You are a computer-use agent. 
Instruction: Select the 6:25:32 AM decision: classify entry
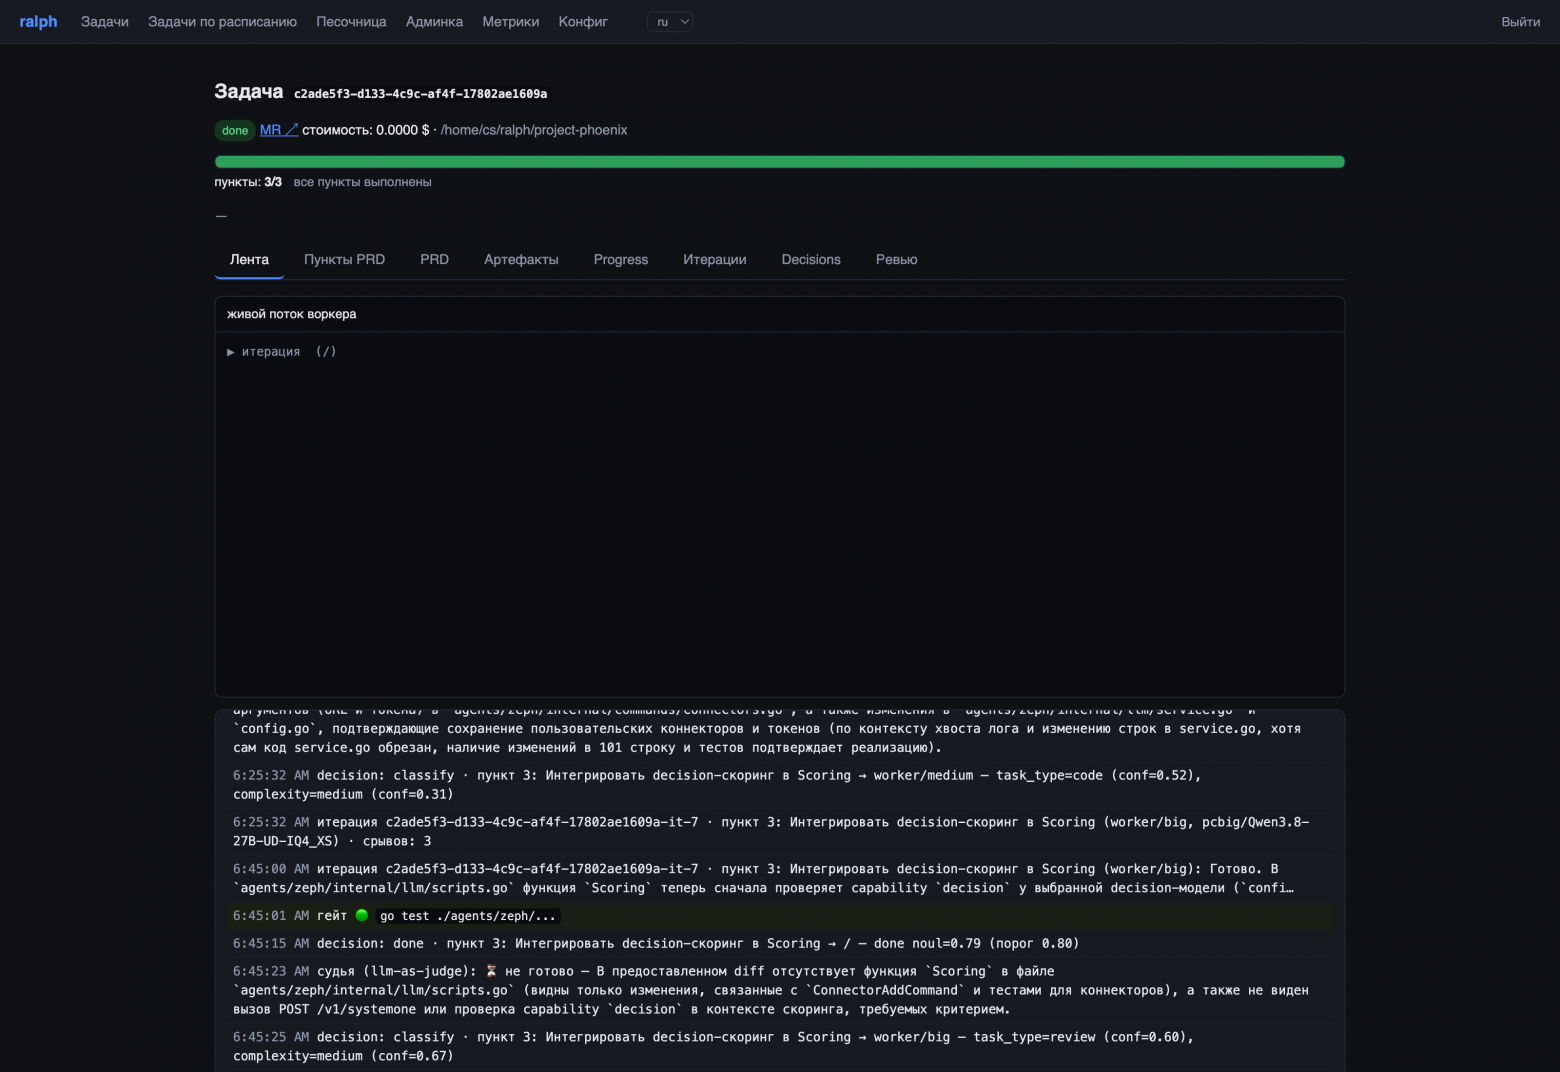point(782,784)
